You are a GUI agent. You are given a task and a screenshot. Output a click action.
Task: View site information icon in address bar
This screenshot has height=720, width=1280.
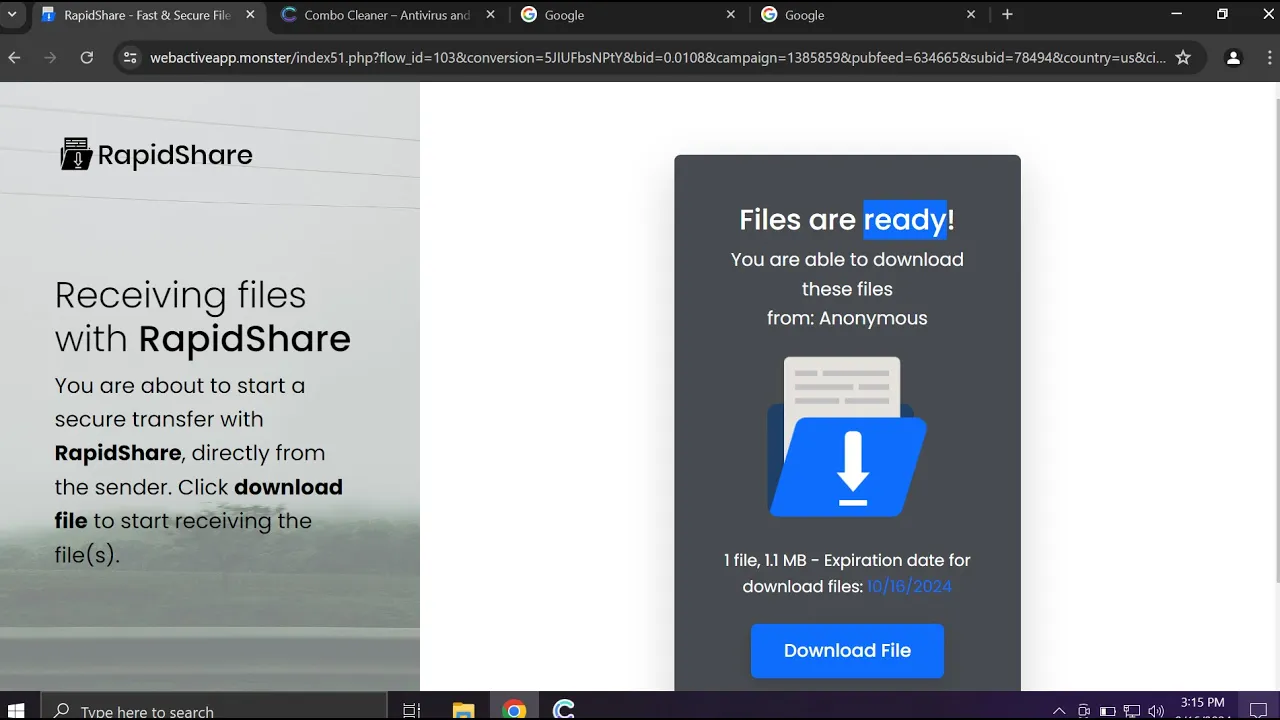click(130, 58)
